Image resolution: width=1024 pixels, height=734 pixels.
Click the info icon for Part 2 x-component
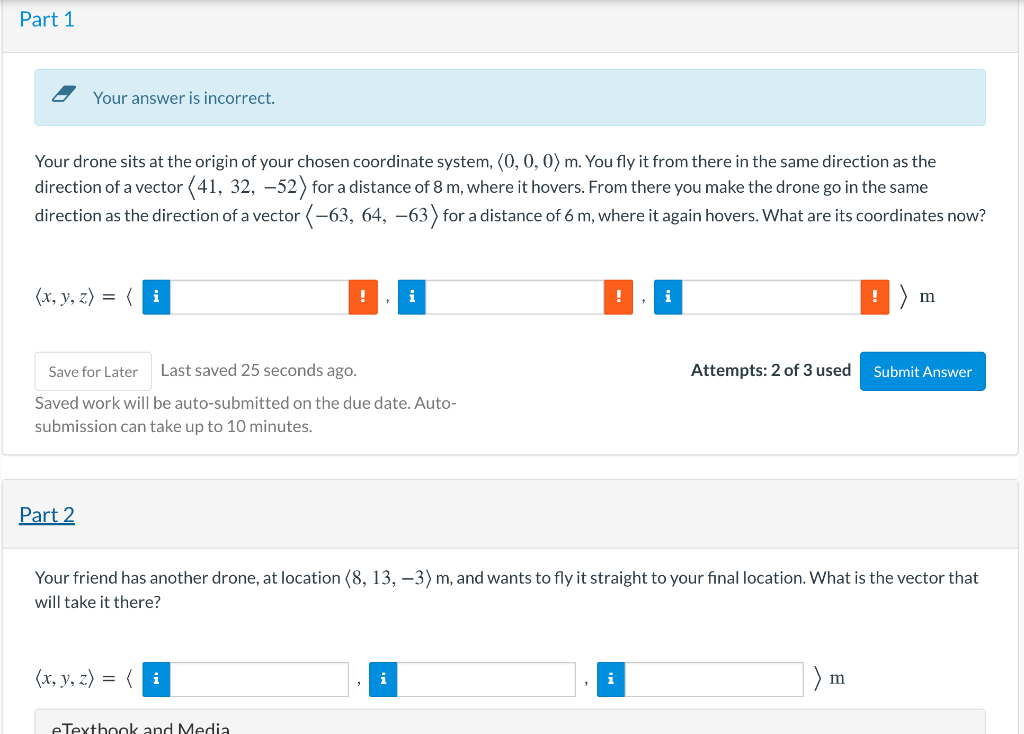tap(156, 678)
